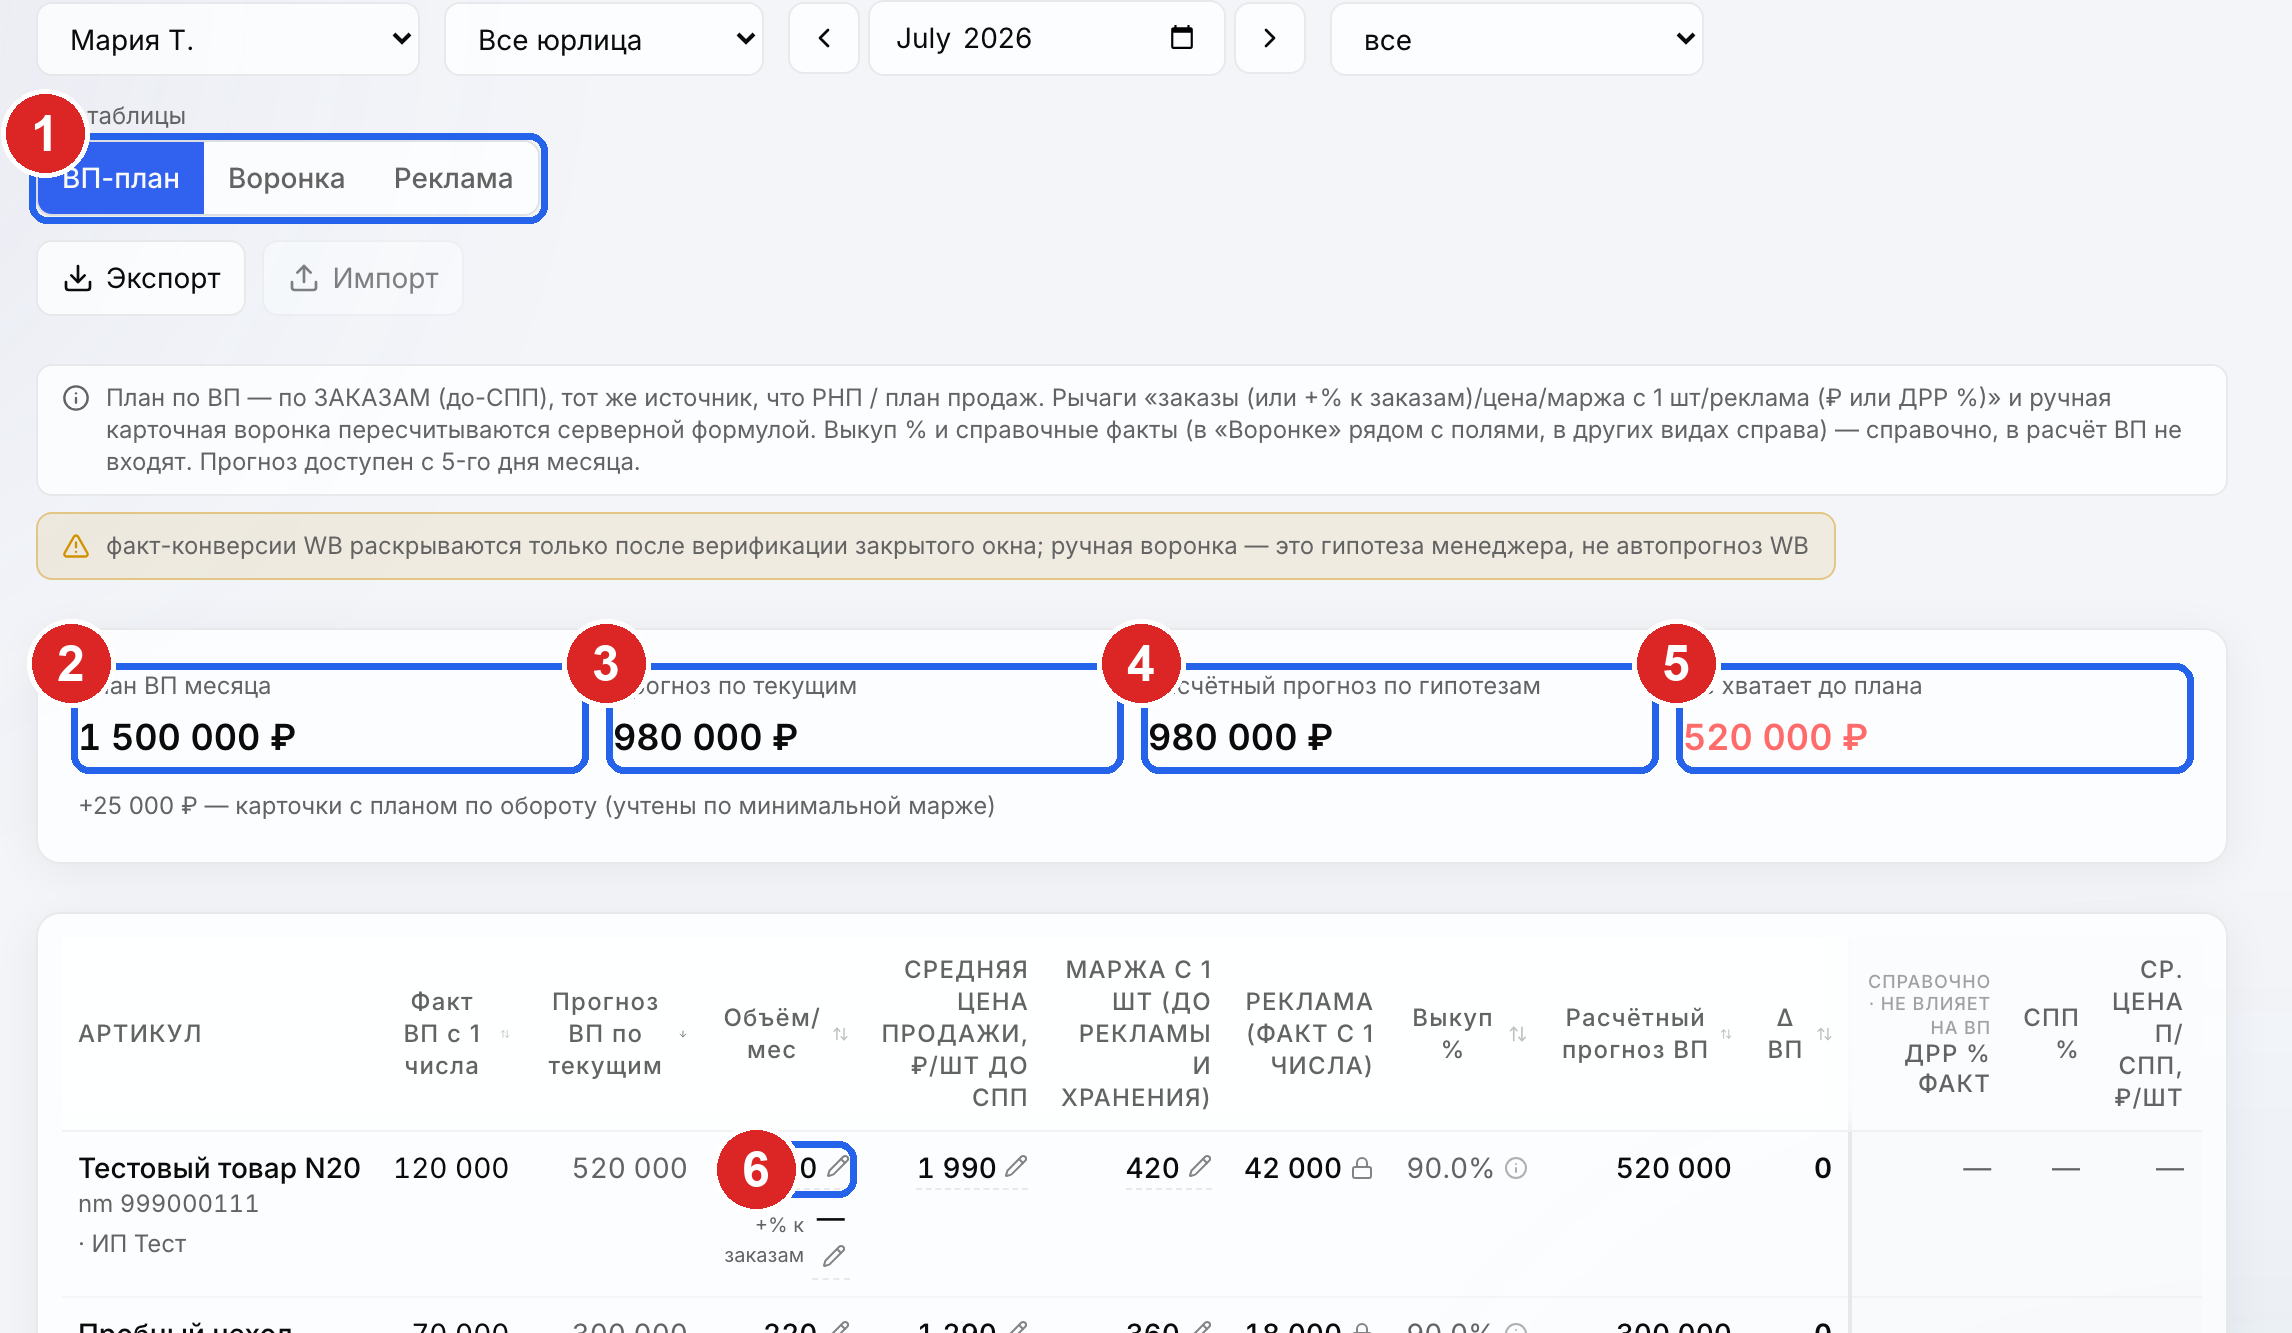The width and height of the screenshot is (2292, 1333).
Task: Click the +% к заказам label
Action: coord(764,1240)
